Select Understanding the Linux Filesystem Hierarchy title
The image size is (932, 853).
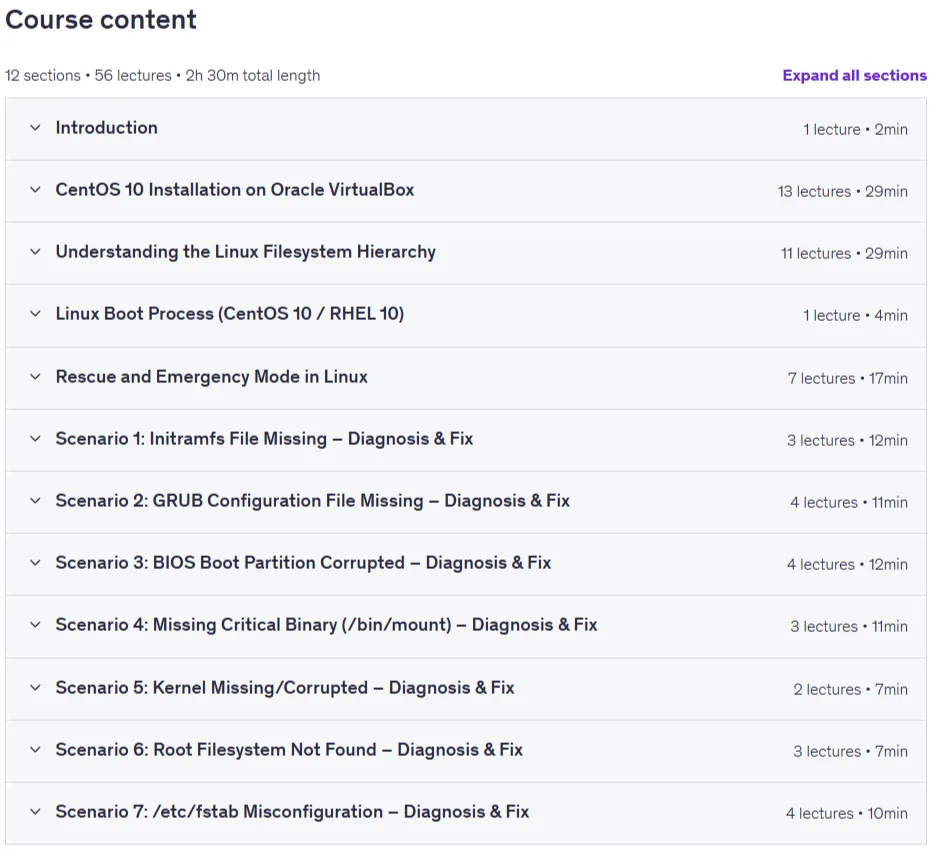[245, 252]
